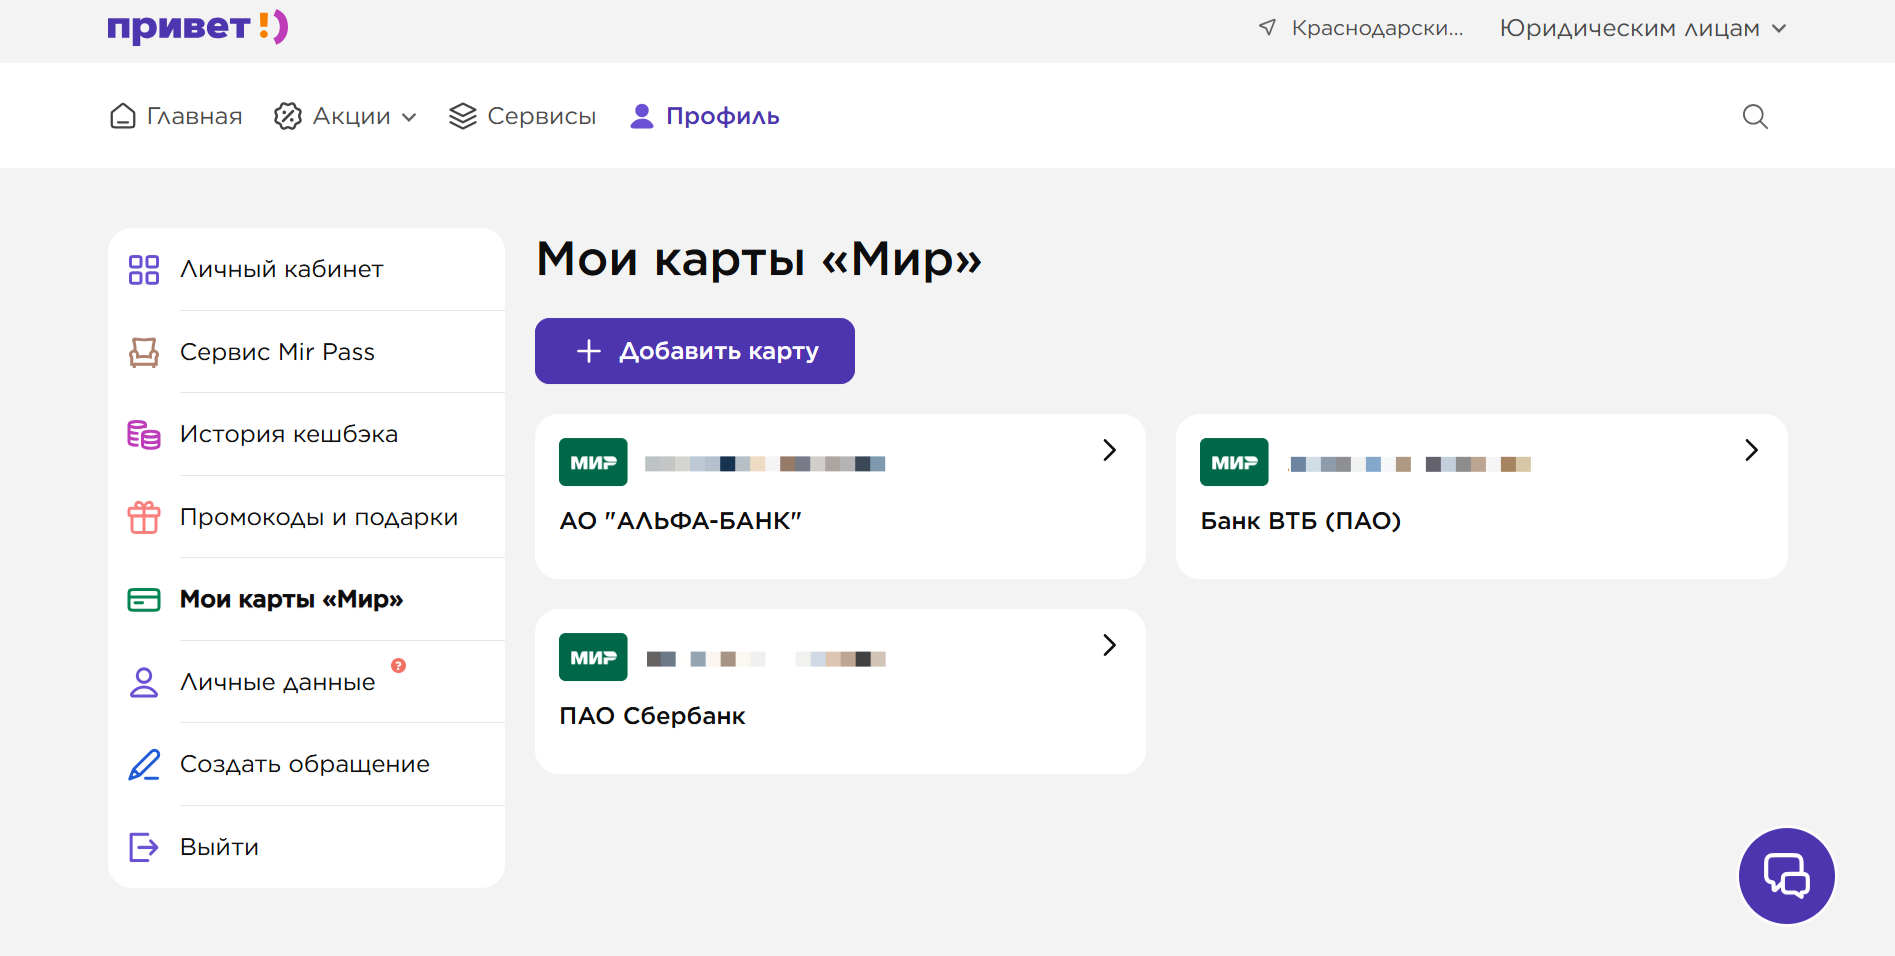Click the person icon beside Профиль
The height and width of the screenshot is (956, 1895).
click(642, 116)
